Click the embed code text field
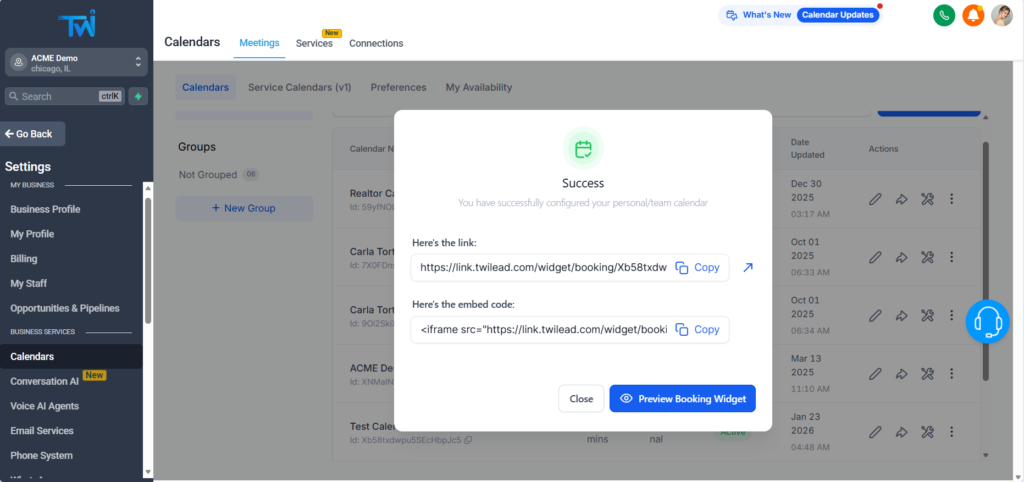This screenshot has height=482, width=1024. (x=543, y=330)
